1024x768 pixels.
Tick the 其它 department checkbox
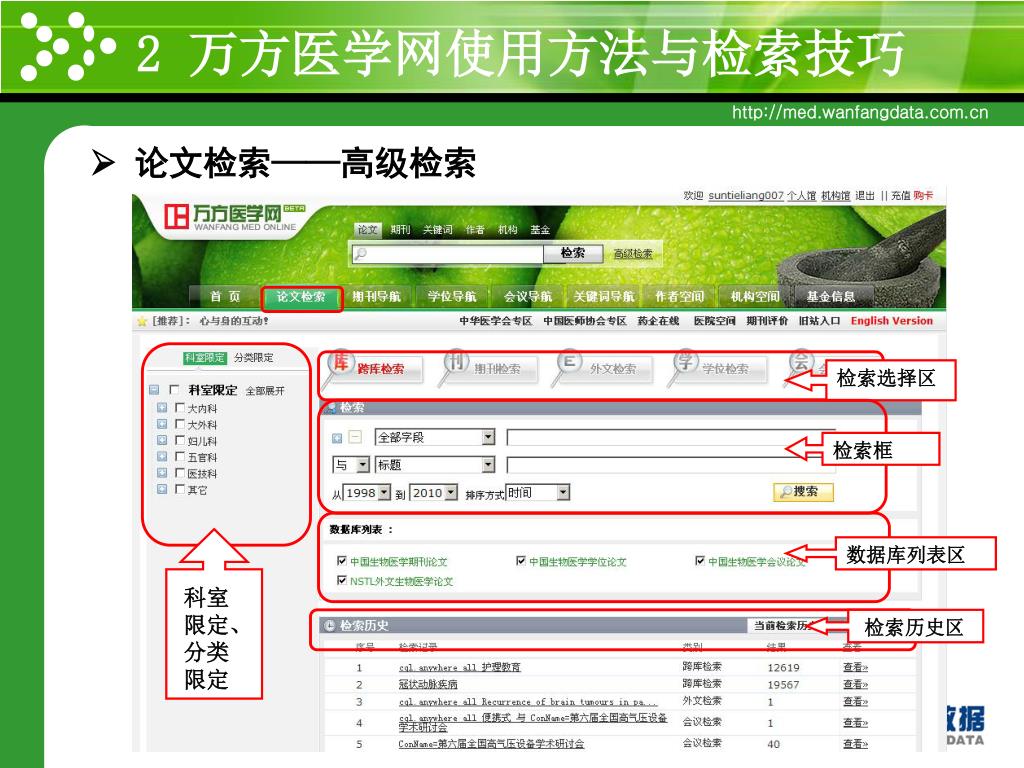tap(180, 489)
